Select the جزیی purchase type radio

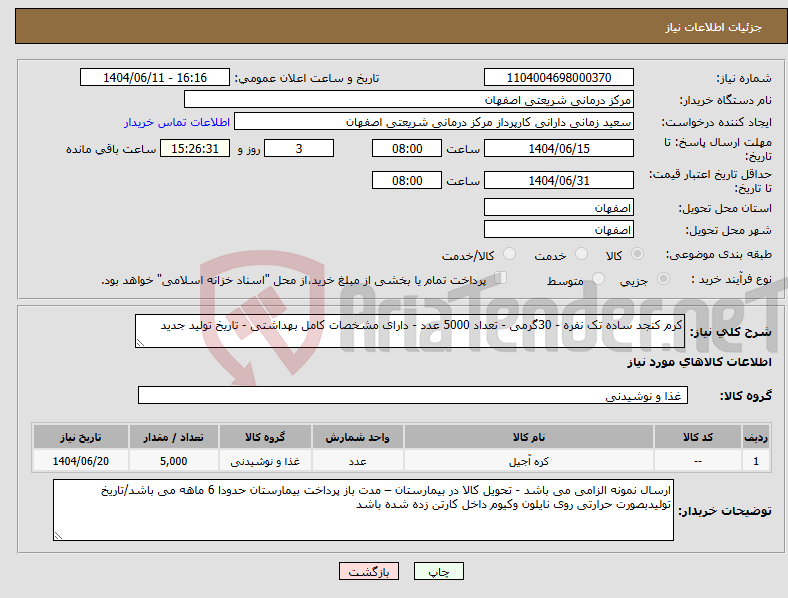tap(663, 279)
